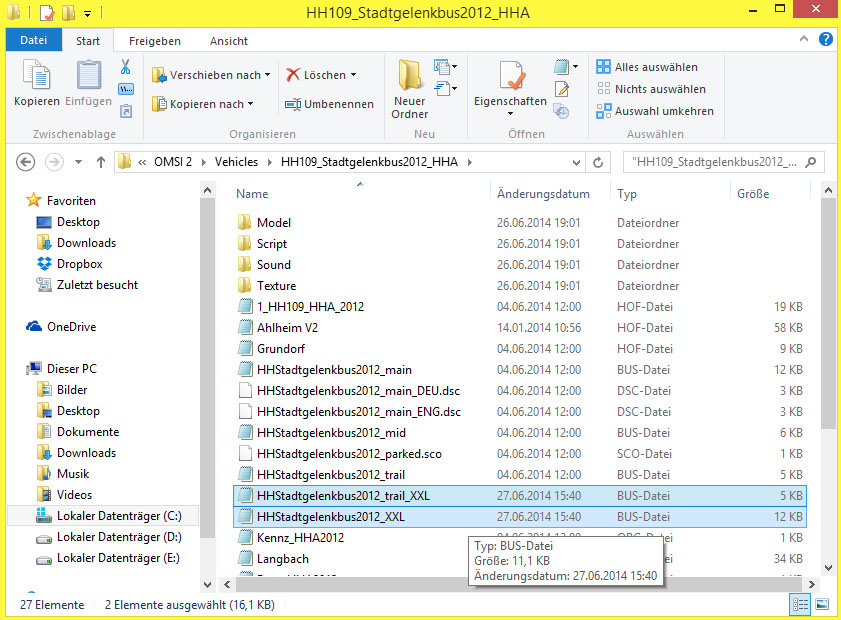Click file list vertical scrollbar down arrow
The image size is (841, 620).
coord(828,567)
